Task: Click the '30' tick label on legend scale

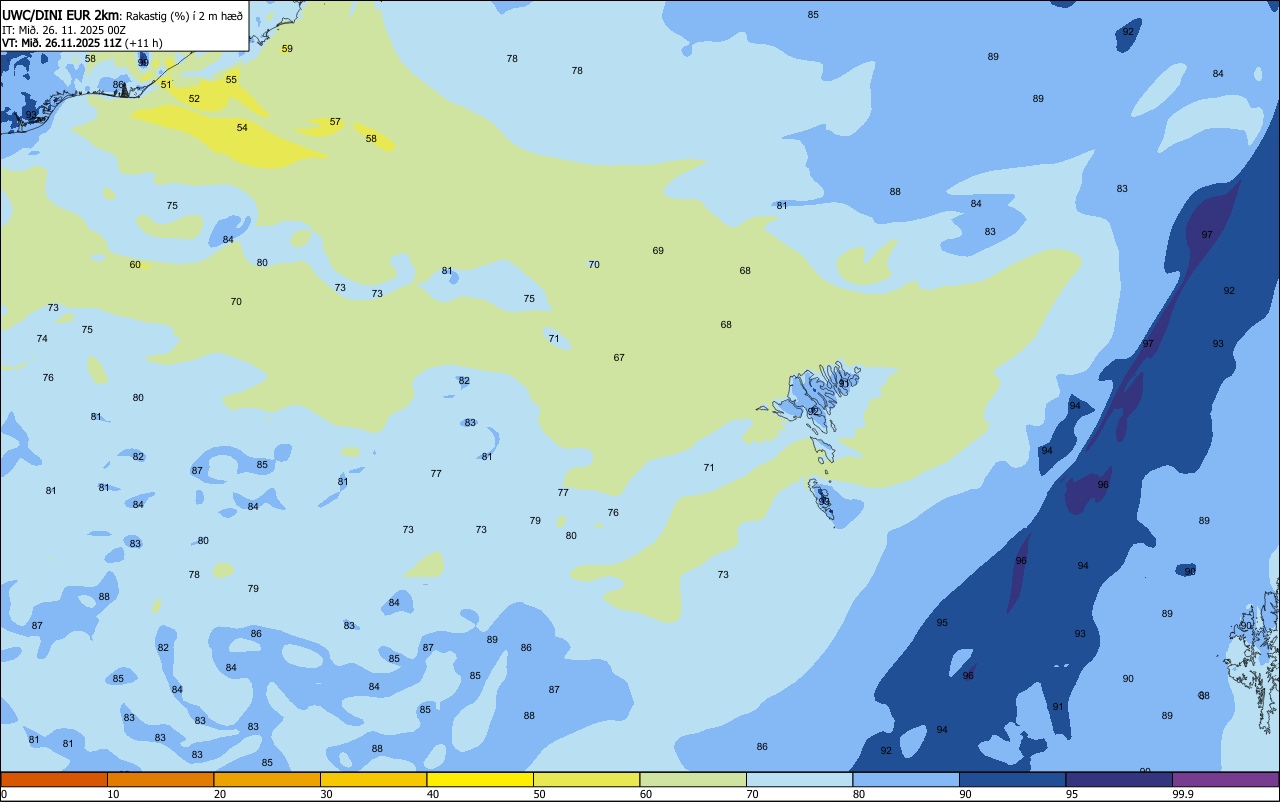Action: click(326, 794)
